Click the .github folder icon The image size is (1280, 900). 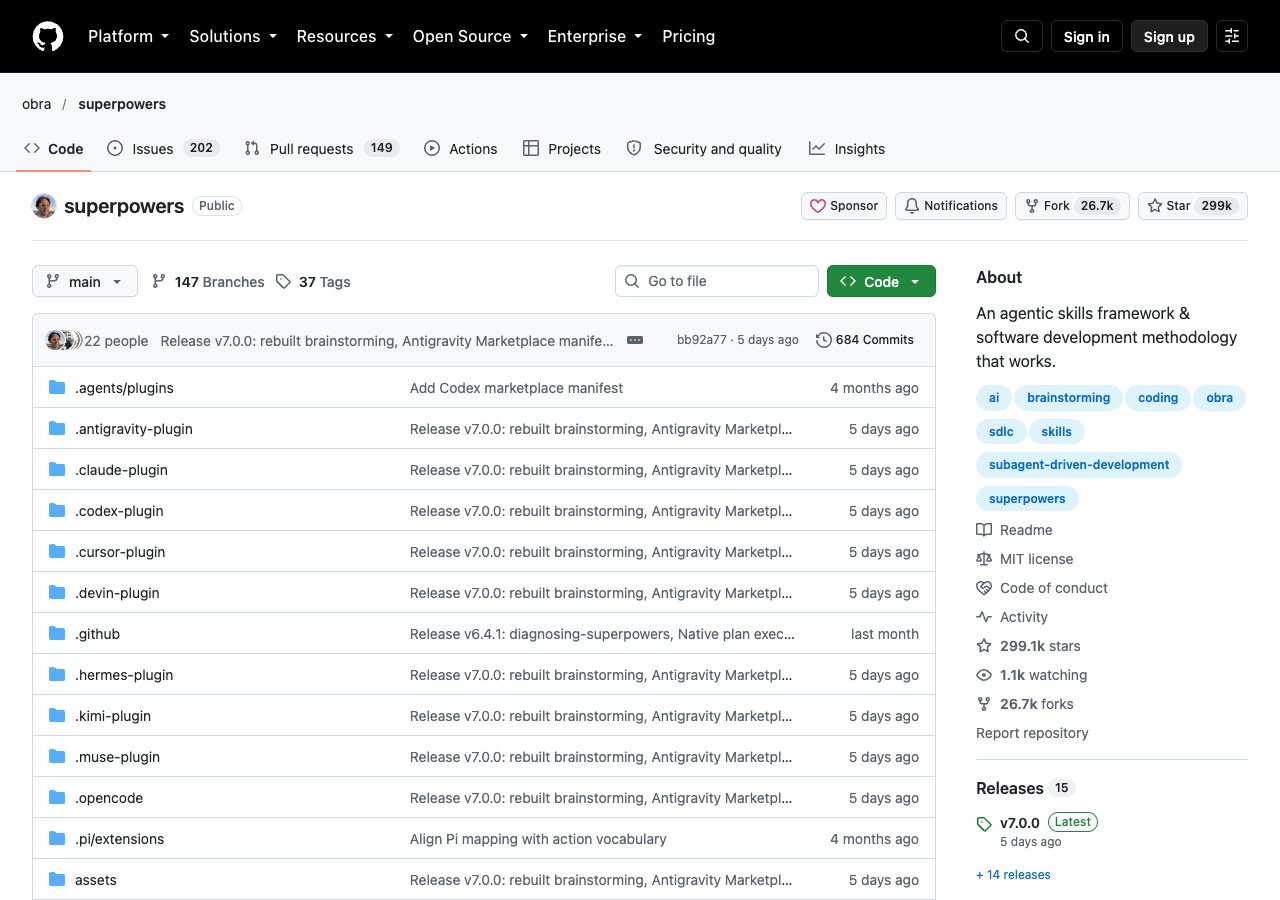(57, 634)
